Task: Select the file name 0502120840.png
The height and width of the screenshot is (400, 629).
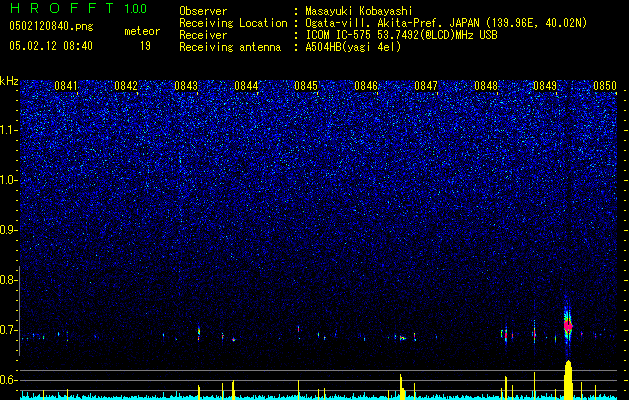Action: pyautogui.click(x=51, y=26)
